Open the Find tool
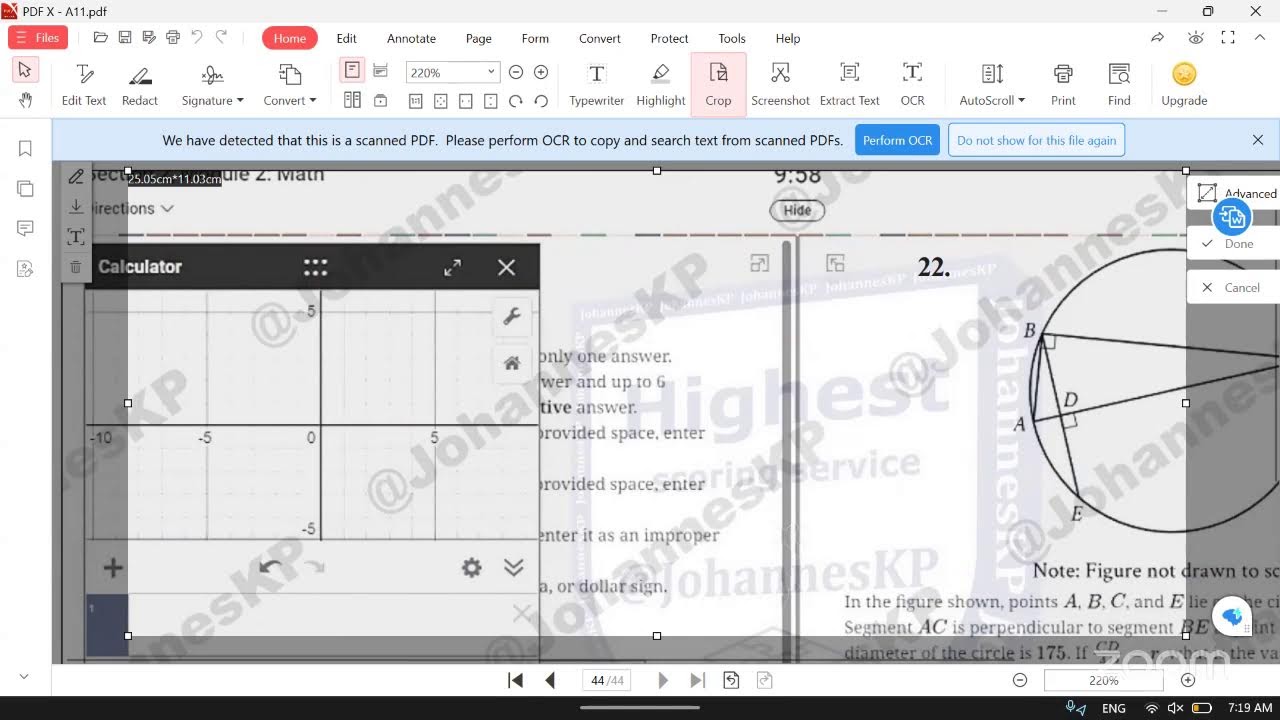This screenshot has height=720, width=1280. tap(1119, 85)
